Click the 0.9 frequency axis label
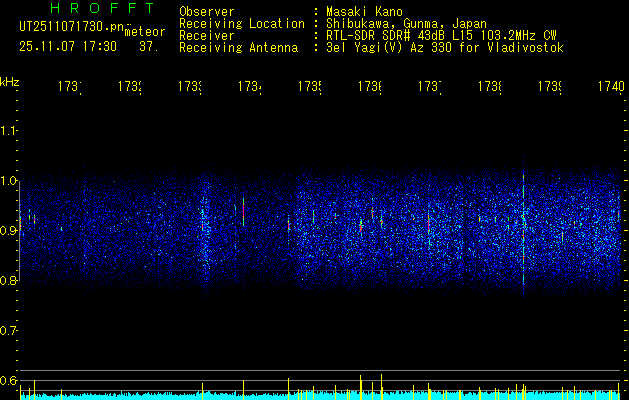 [x=8, y=231]
